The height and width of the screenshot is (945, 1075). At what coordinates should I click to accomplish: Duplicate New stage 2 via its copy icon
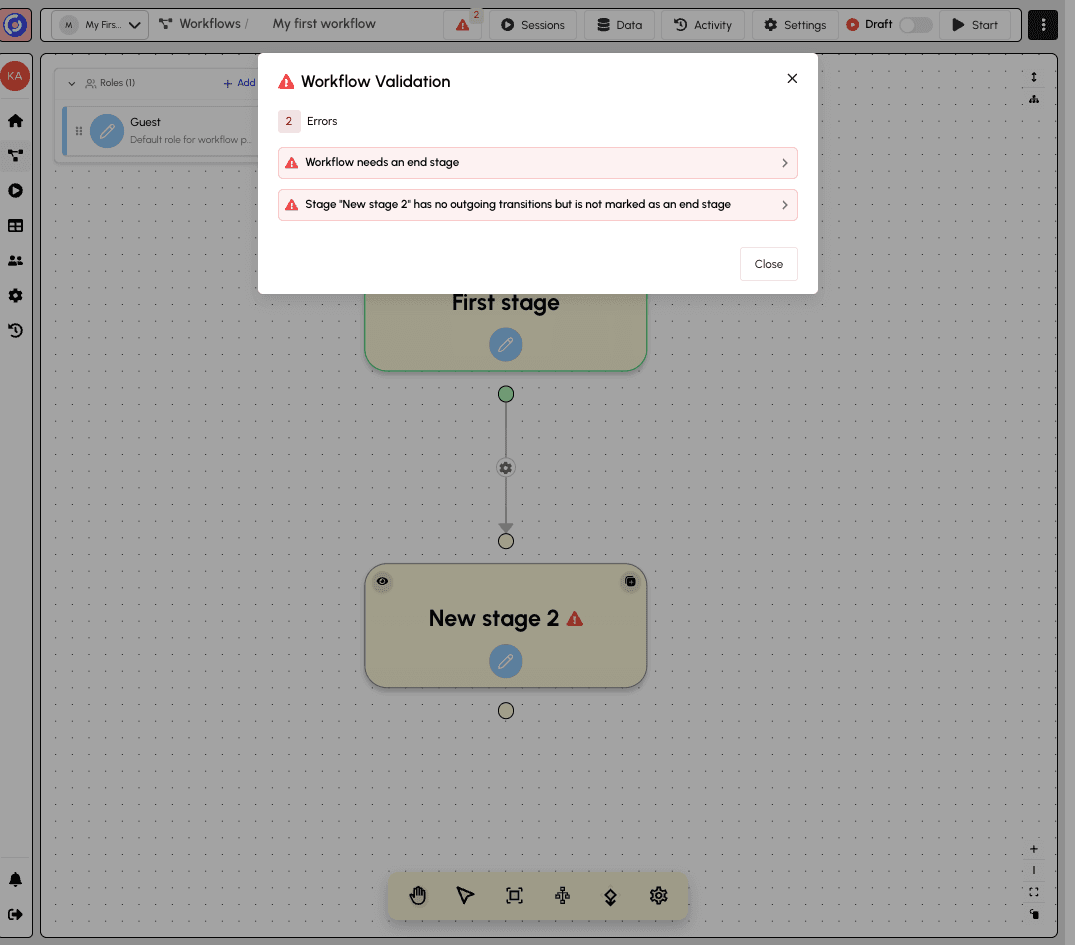pyautogui.click(x=630, y=581)
